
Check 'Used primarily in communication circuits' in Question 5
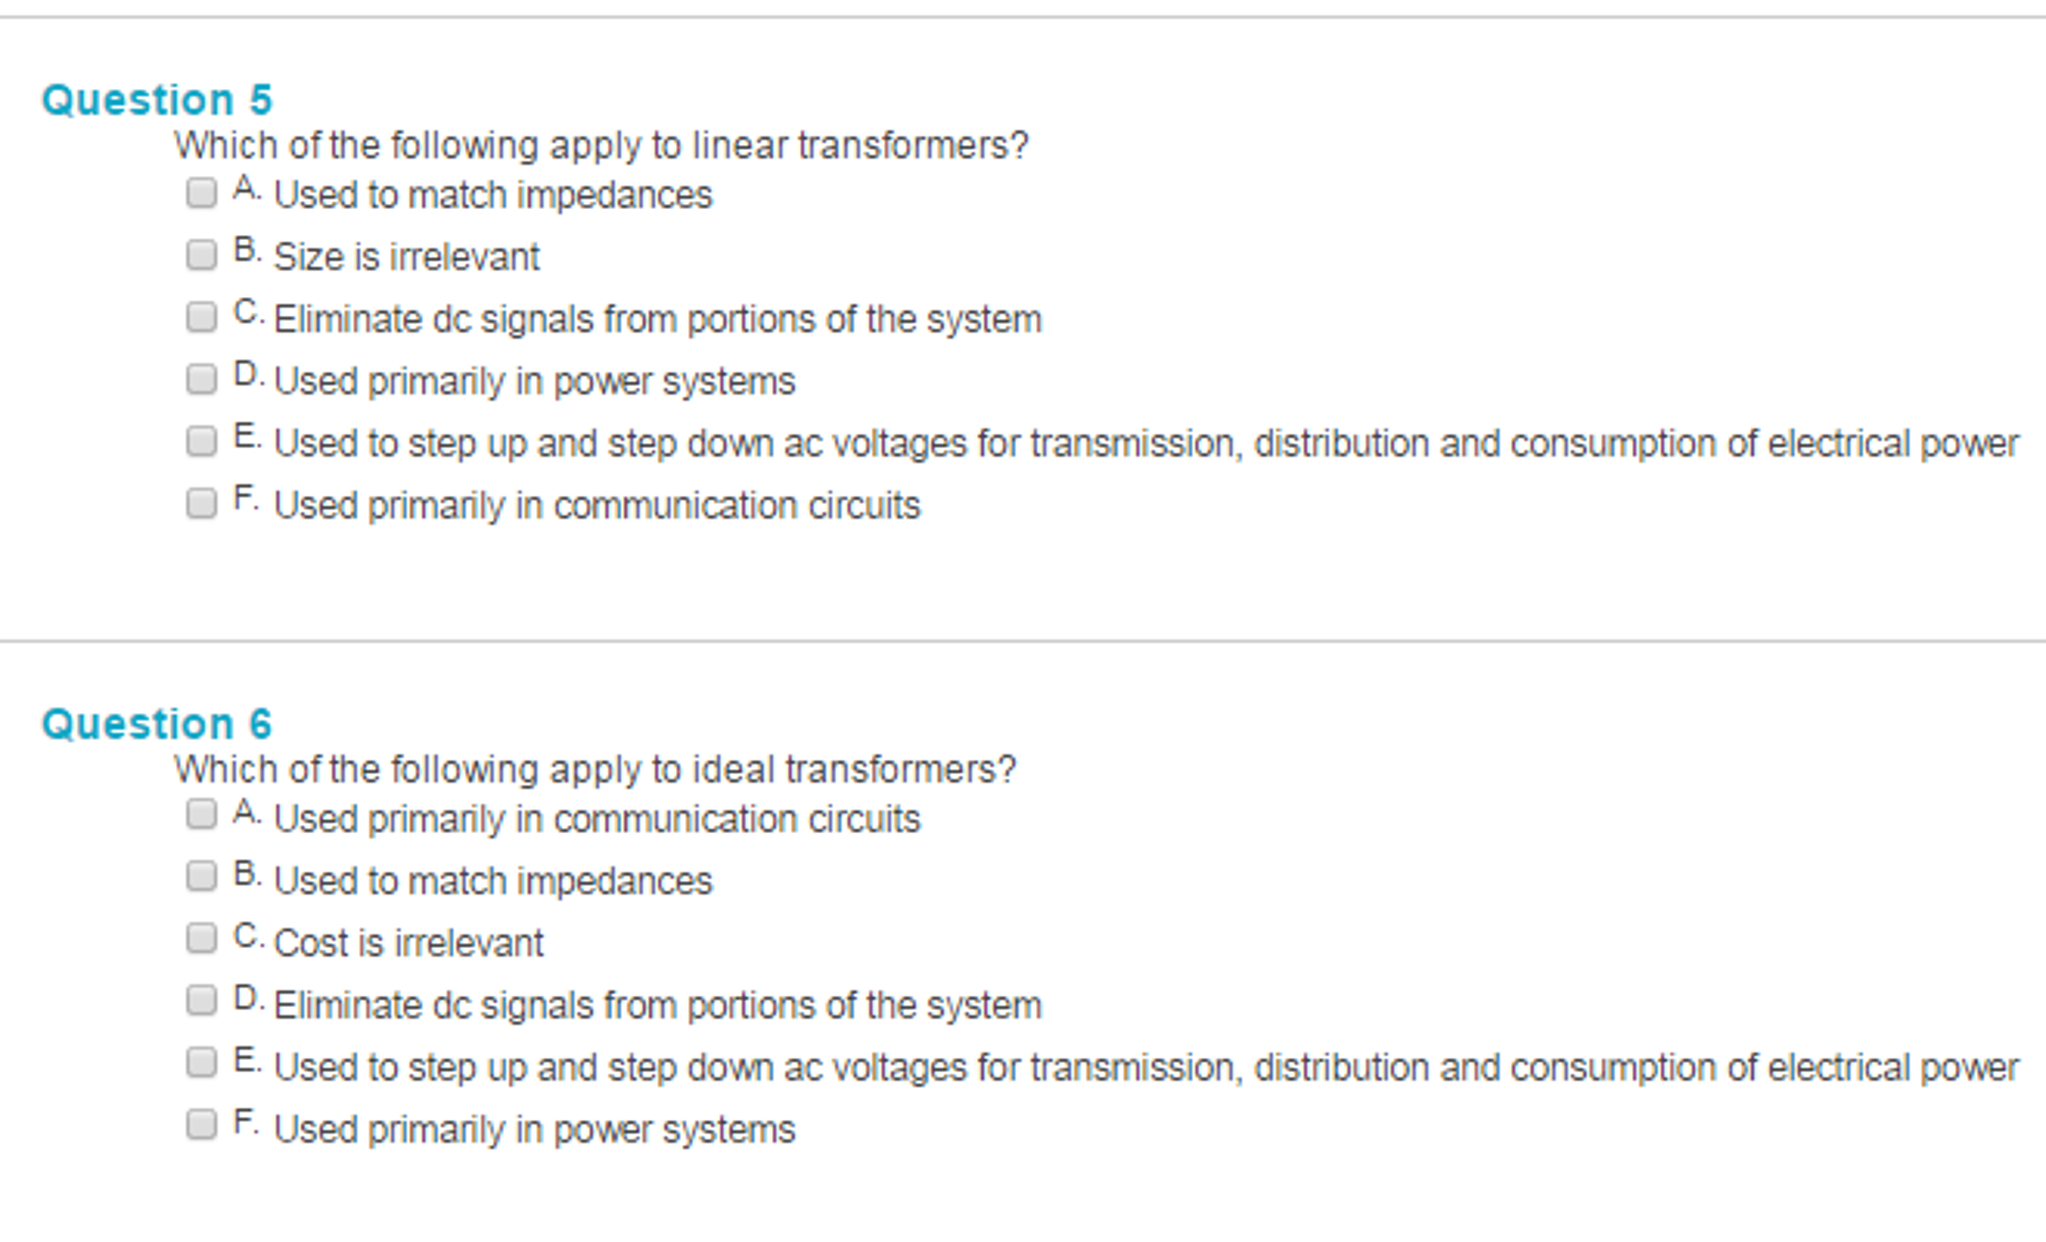pos(201,502)
